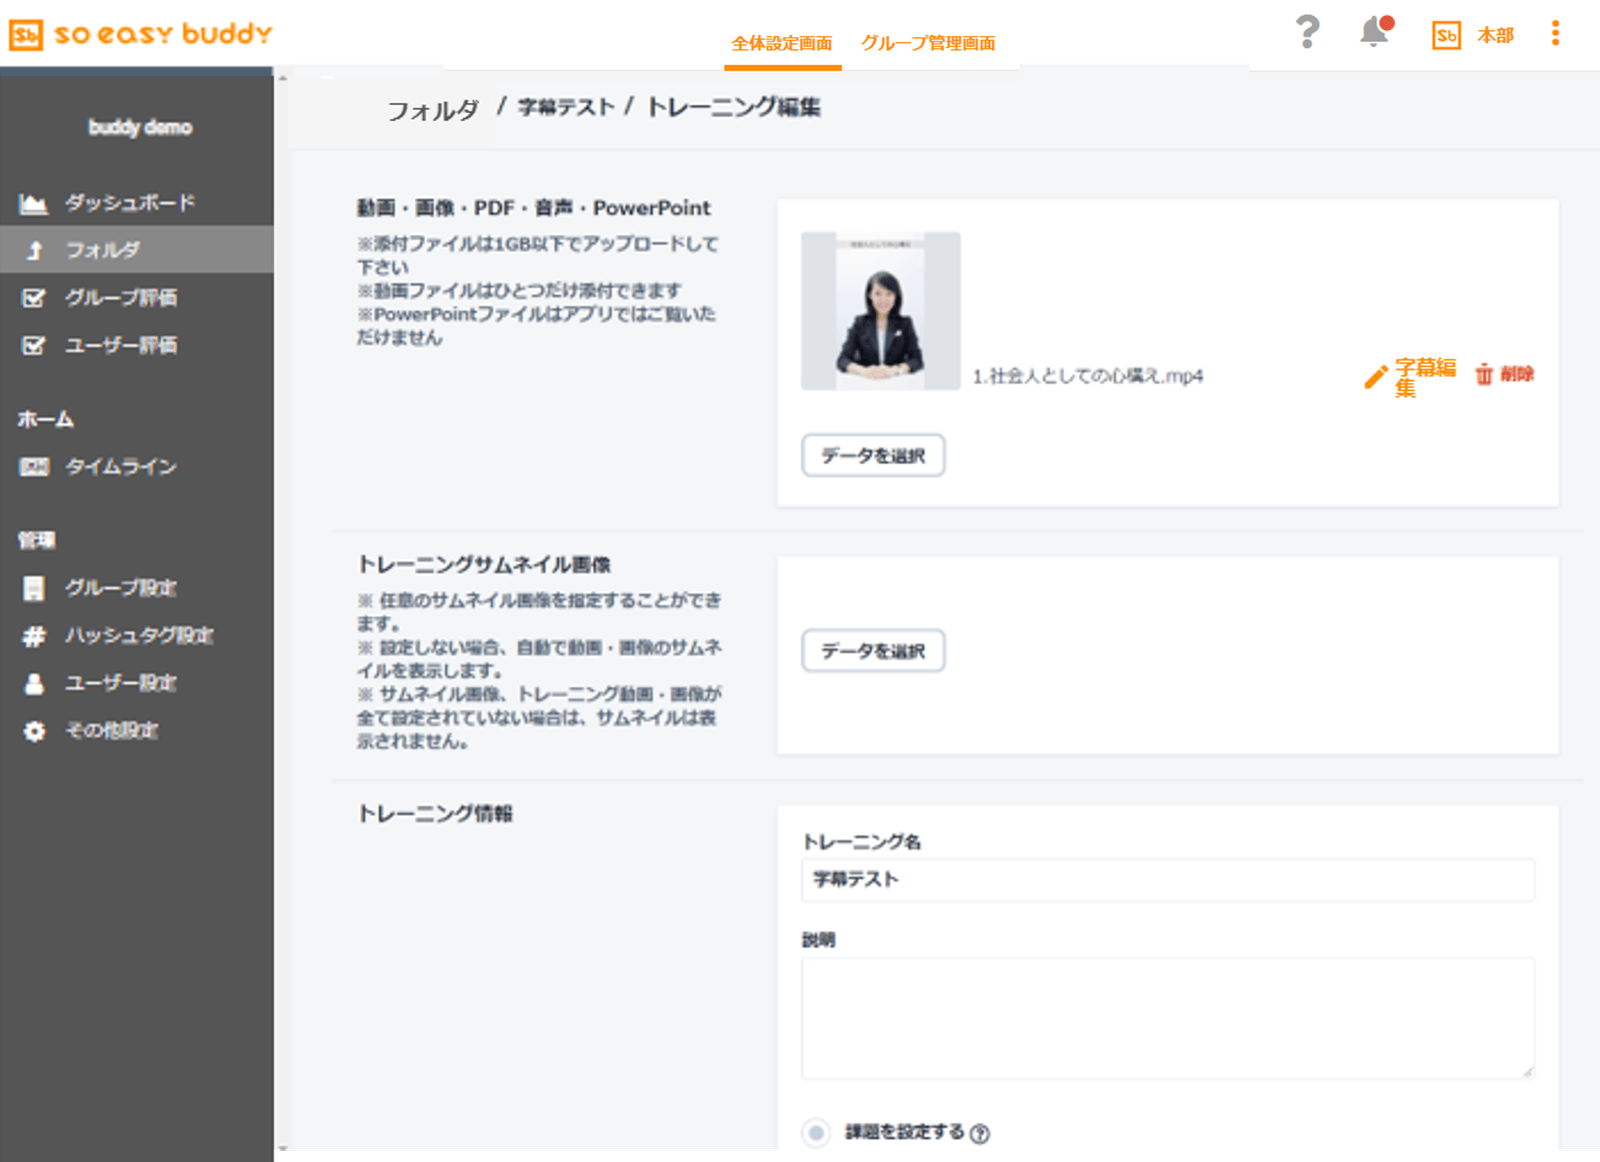Toggle the 課題を設定する radio option

(816, 1133)
